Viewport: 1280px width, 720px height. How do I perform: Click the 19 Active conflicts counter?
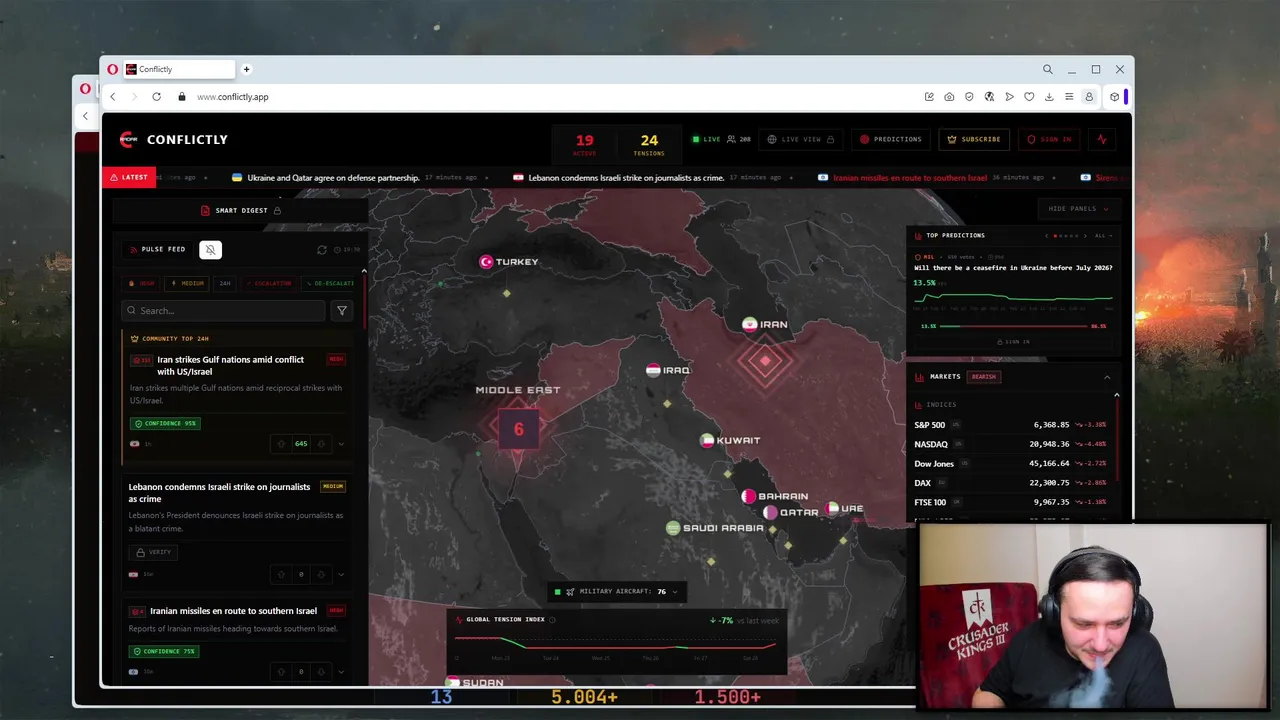pos(585,144)
